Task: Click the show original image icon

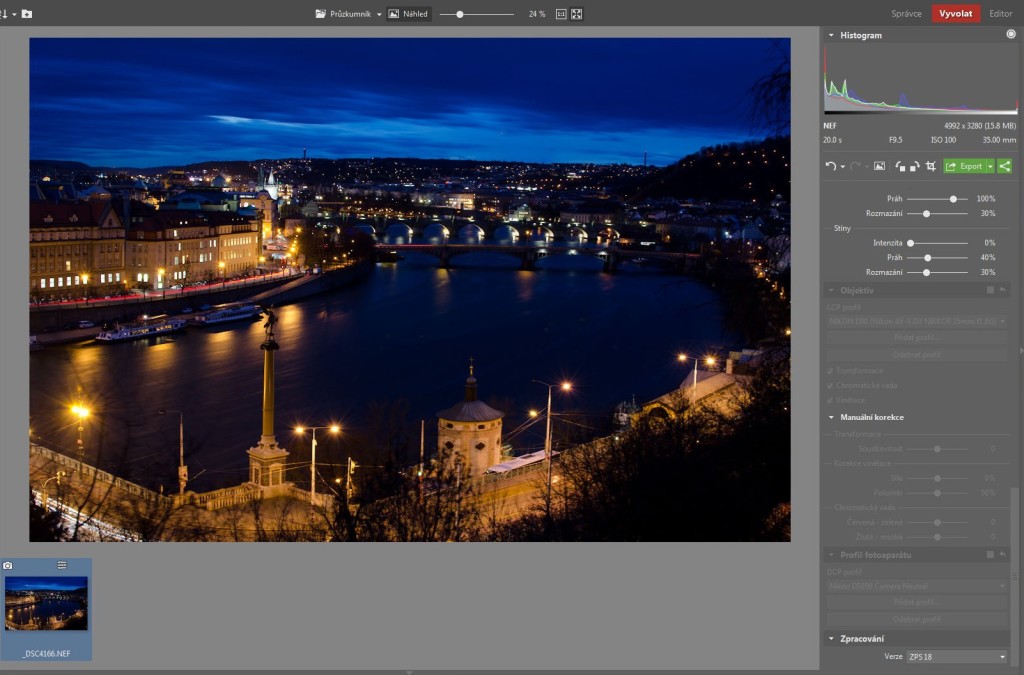Action: click(879, 166)
